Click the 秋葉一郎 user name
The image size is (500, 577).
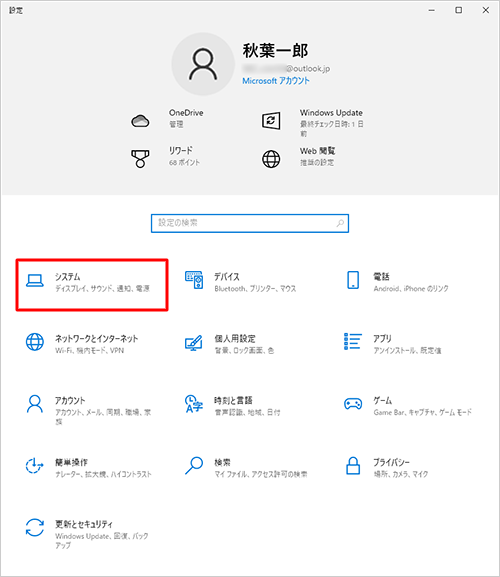click(x=275, y=50)
